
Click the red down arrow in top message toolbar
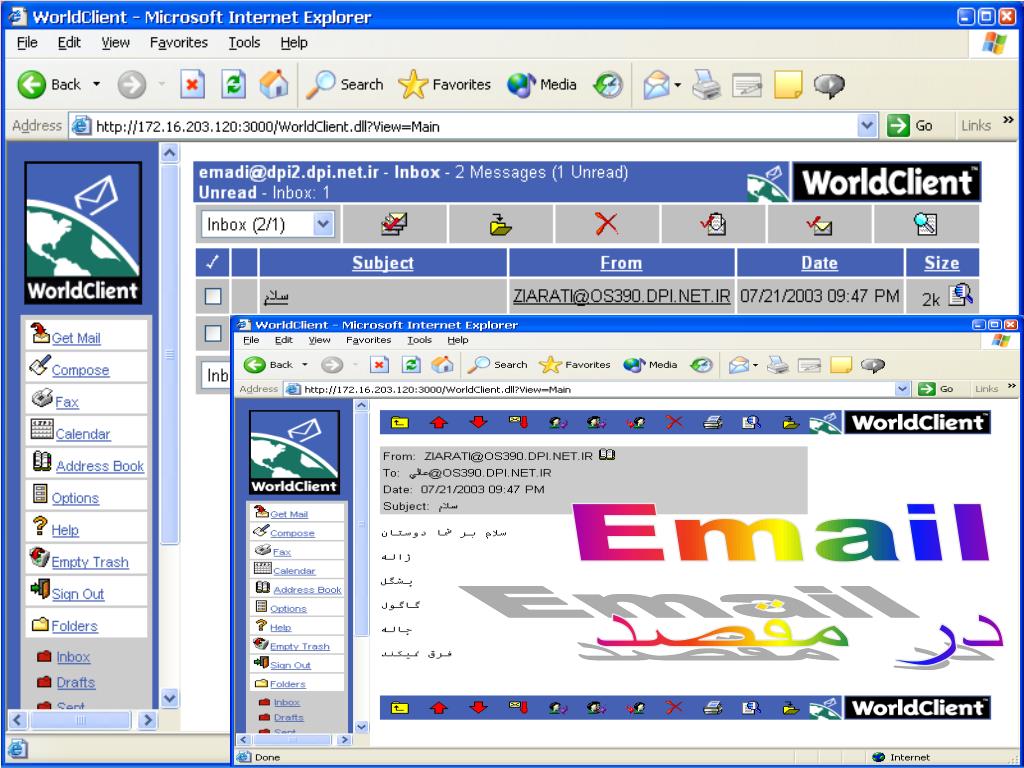[x=478, y=423]
